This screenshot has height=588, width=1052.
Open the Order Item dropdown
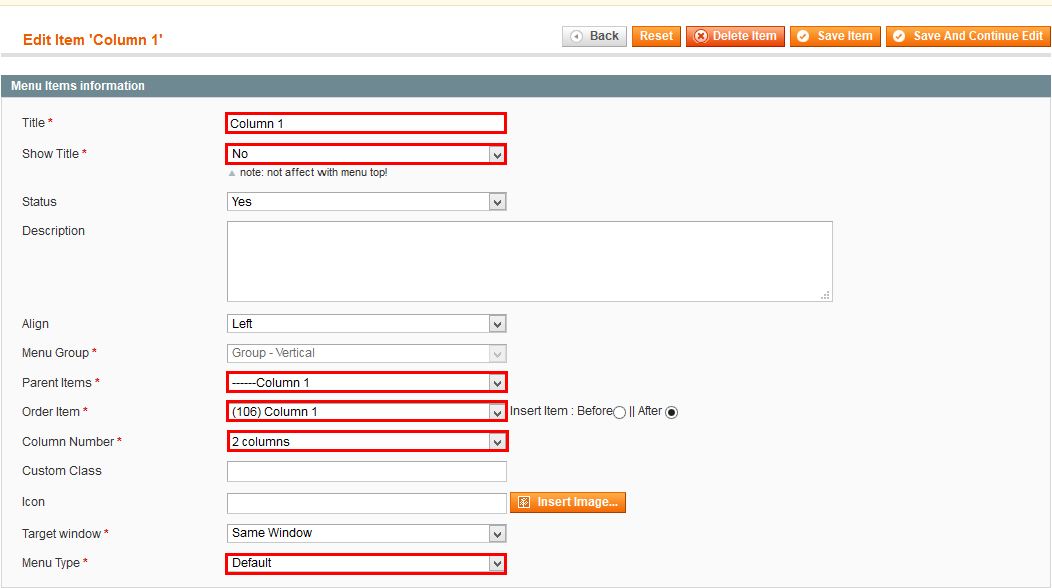[x=366, y=411]
